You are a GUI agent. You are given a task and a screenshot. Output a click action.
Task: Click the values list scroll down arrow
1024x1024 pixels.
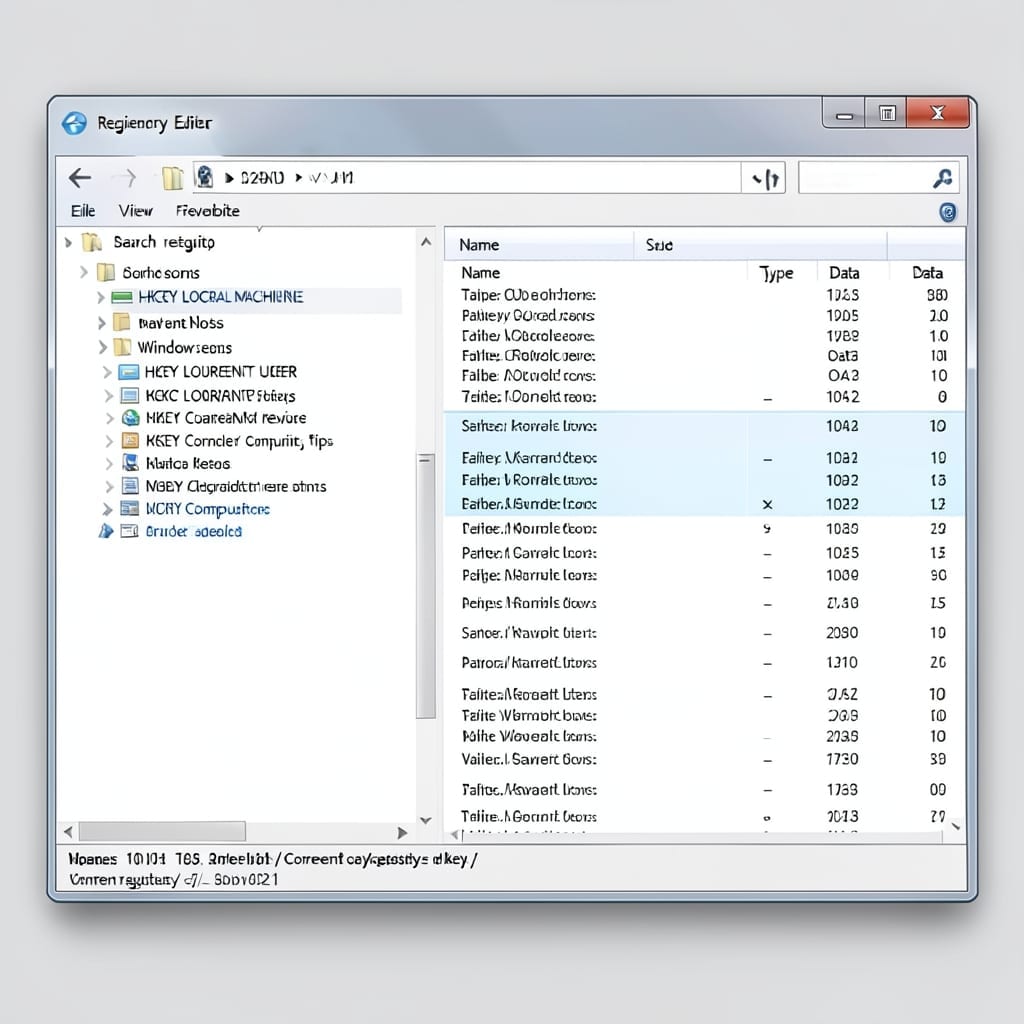(956, 826)
